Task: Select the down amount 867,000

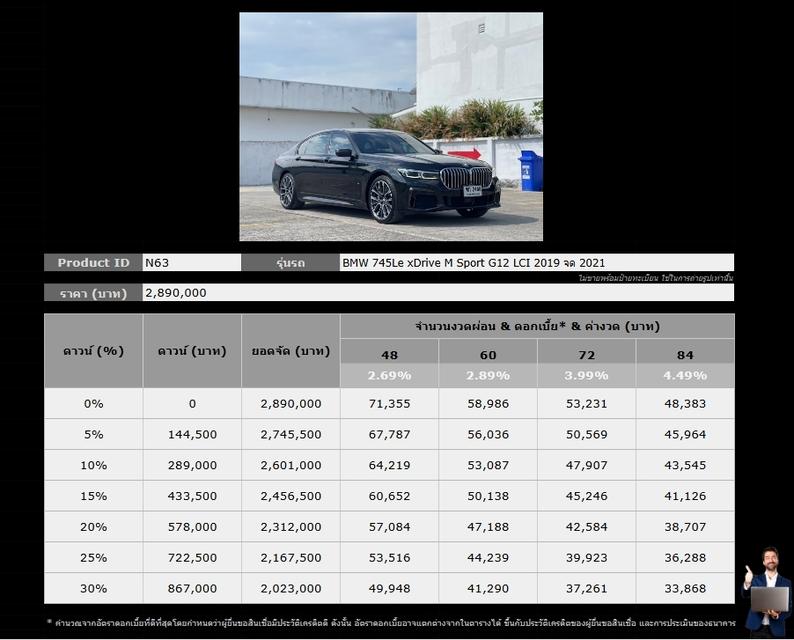Action: [x=192, y=588]
